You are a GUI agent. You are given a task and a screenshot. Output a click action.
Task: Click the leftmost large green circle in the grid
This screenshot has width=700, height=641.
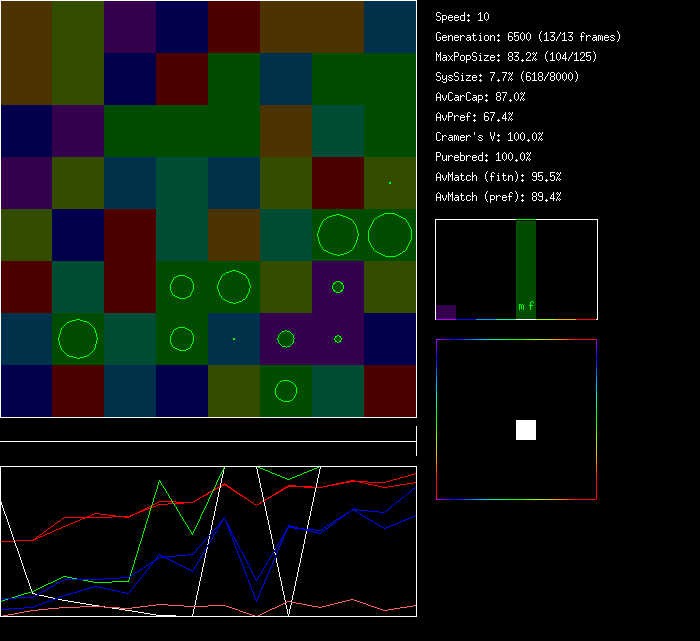pos(78,339)
